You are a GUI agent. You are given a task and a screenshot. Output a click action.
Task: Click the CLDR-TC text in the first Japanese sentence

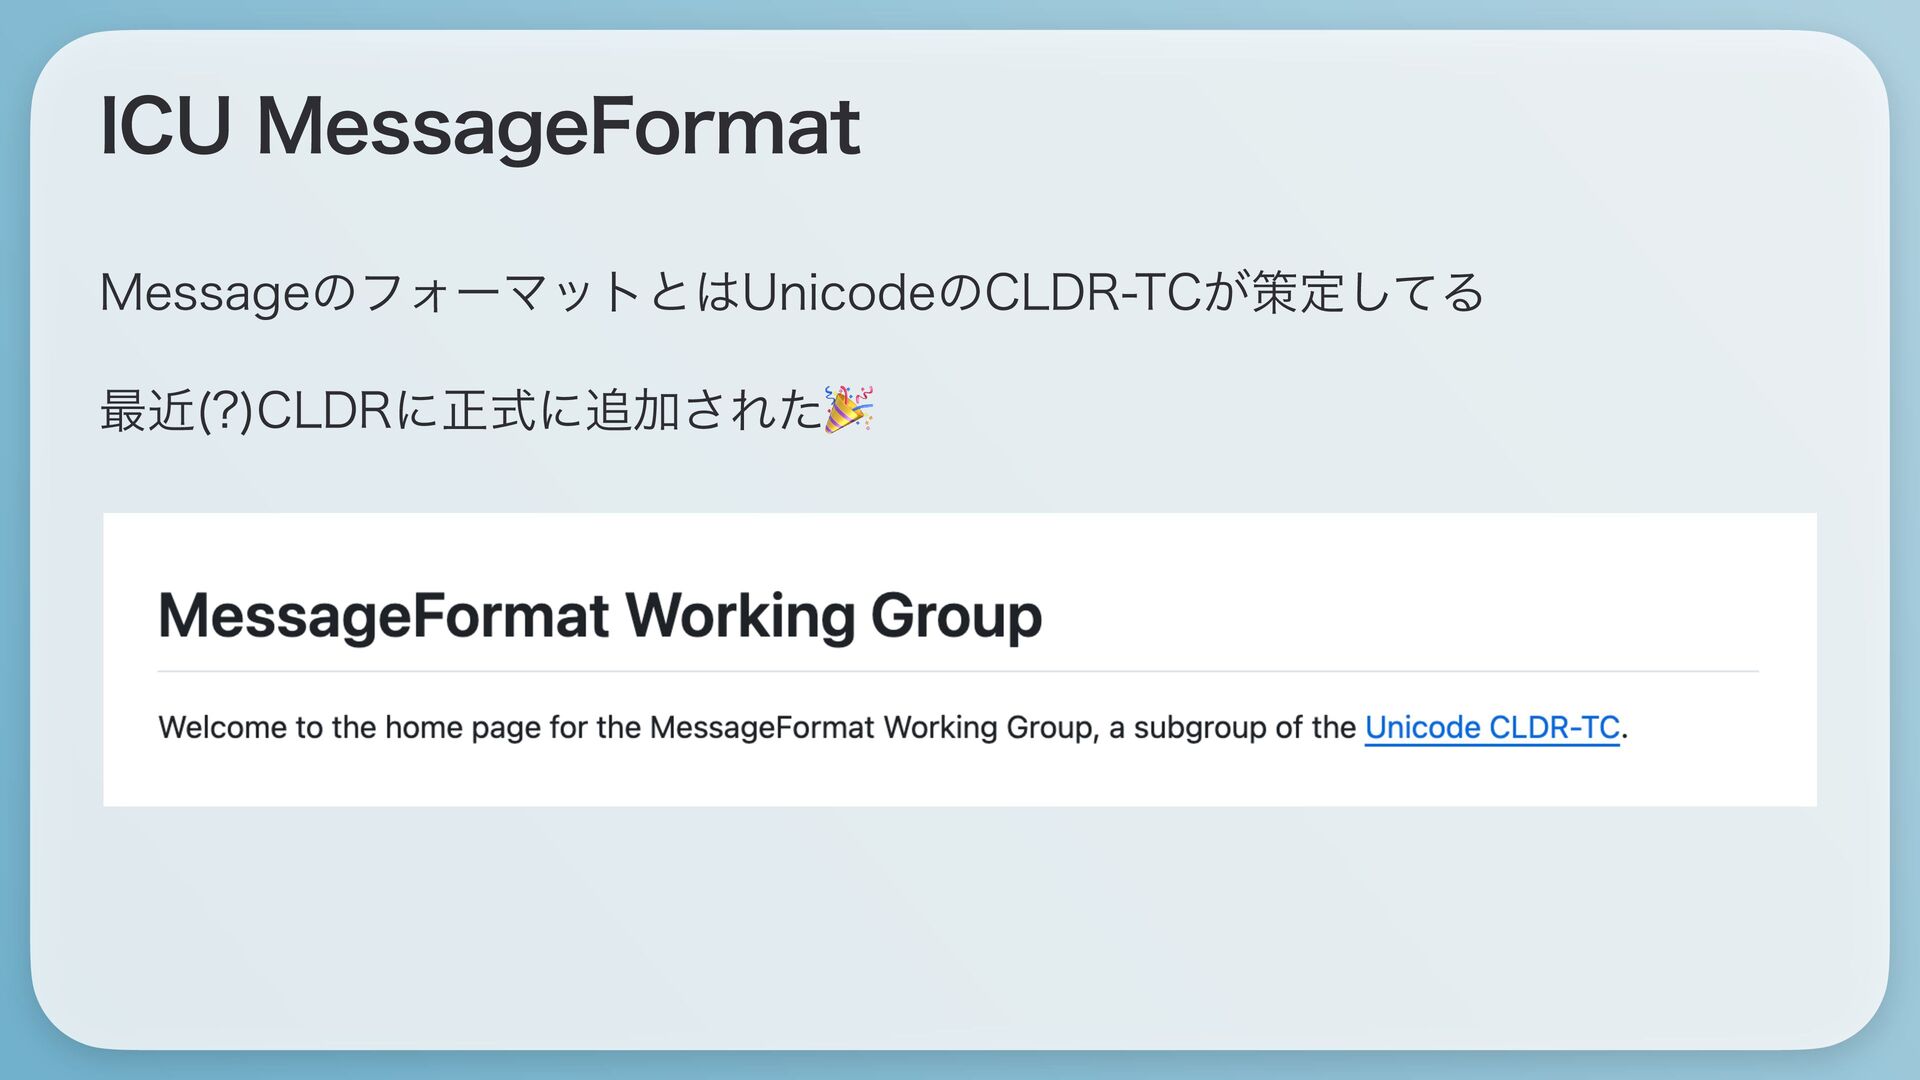[1092, 293]
